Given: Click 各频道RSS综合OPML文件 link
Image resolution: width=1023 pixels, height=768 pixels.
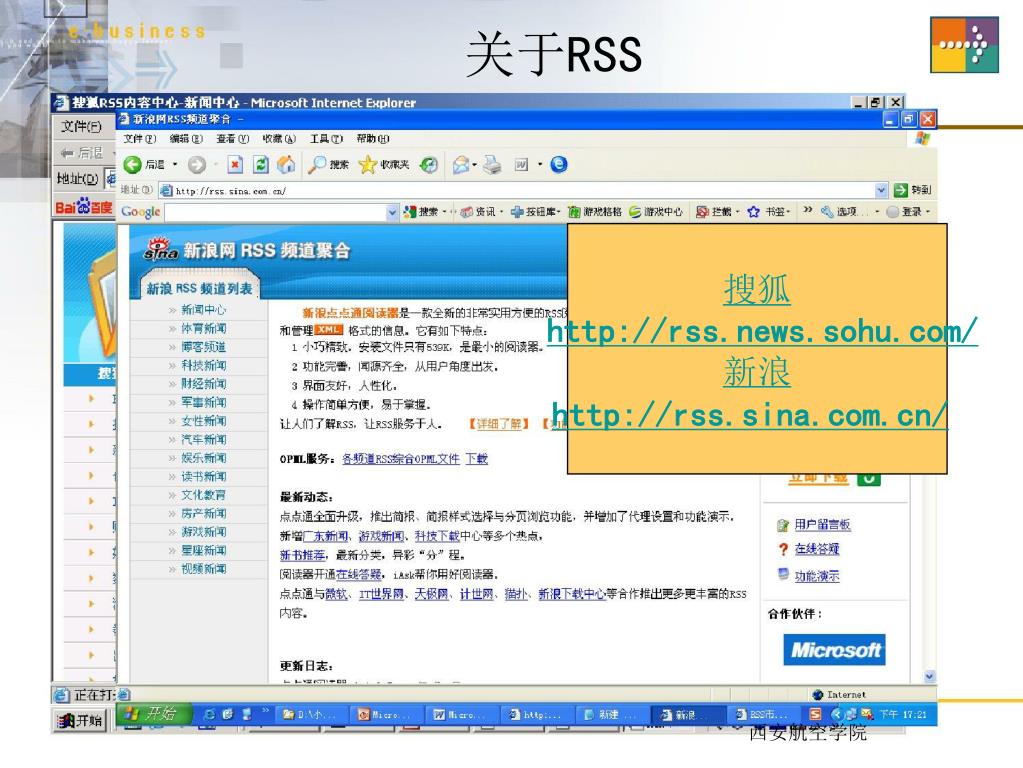Looking at the screenshot, I should pyautogui.click(x=401, y=459).
